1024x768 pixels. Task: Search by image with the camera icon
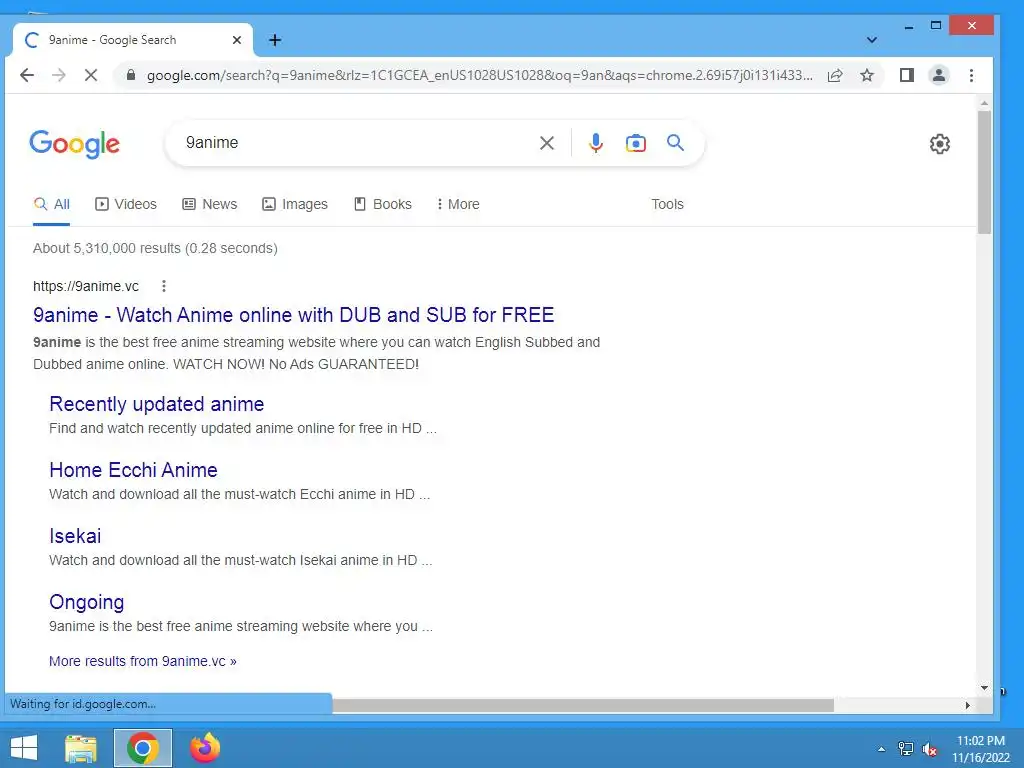click(635, 143)
